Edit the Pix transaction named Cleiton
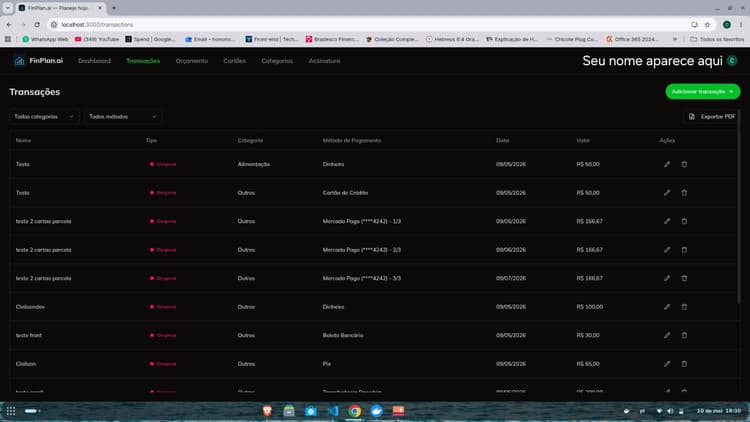The height and width of the screenshot is (422, 750). click(667, 364)
